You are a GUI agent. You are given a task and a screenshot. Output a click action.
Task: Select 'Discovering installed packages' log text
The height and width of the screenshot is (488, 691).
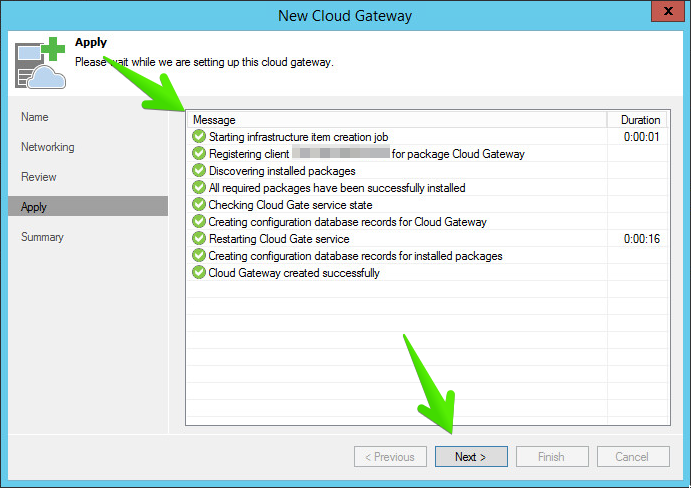(x=282, y=171)
